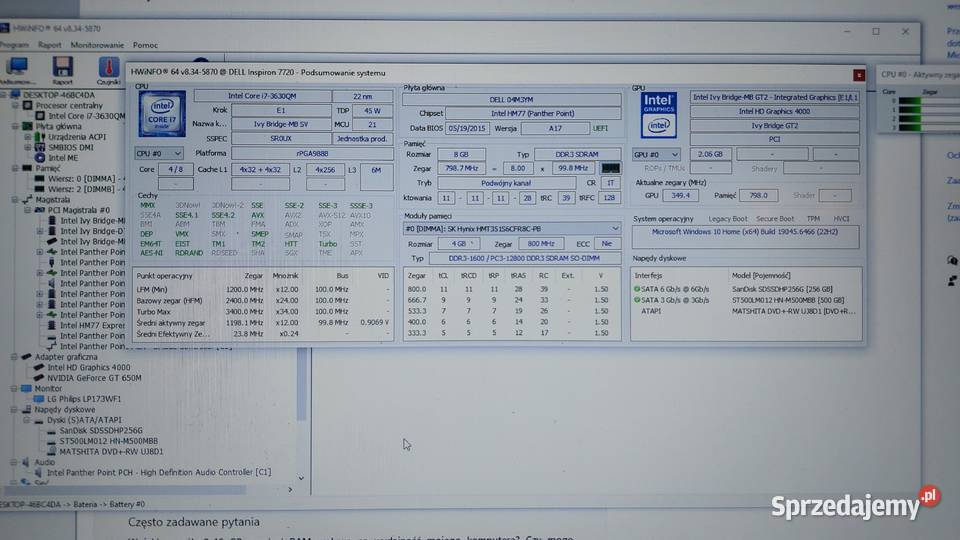
Task: Collapse the Dyski (S)ATA/ATAPI expander
Action: point(26,420)
